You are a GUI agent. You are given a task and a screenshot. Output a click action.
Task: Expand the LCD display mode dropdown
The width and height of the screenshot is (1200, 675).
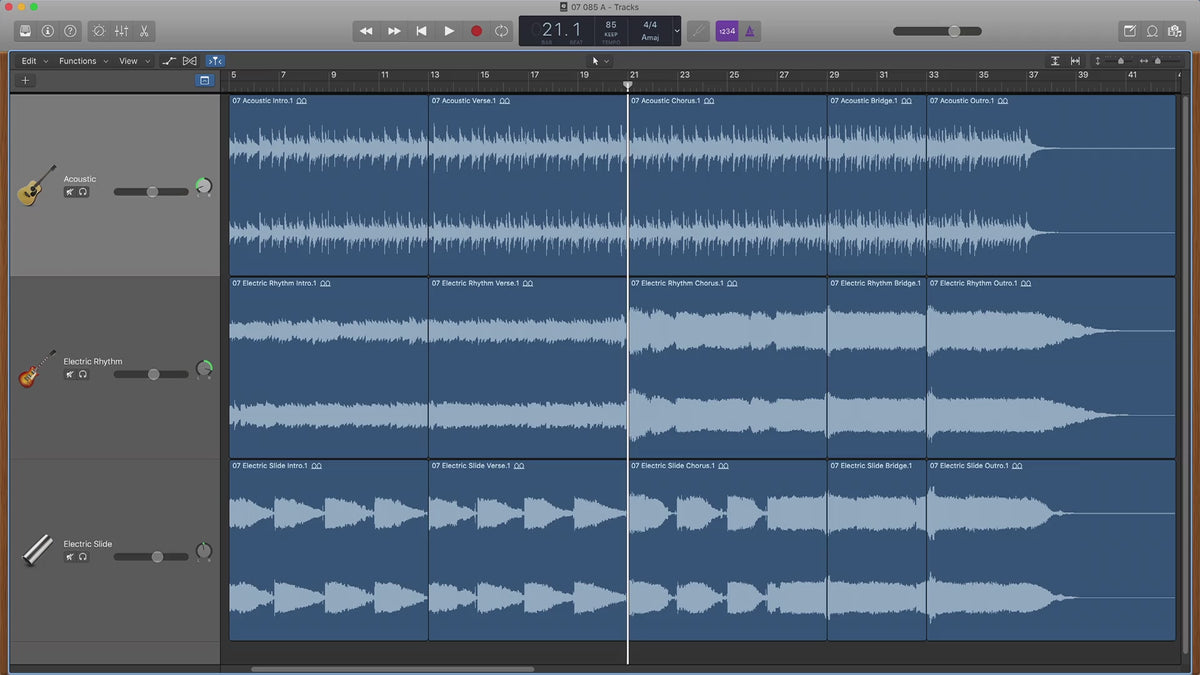[x=677, y=31]
